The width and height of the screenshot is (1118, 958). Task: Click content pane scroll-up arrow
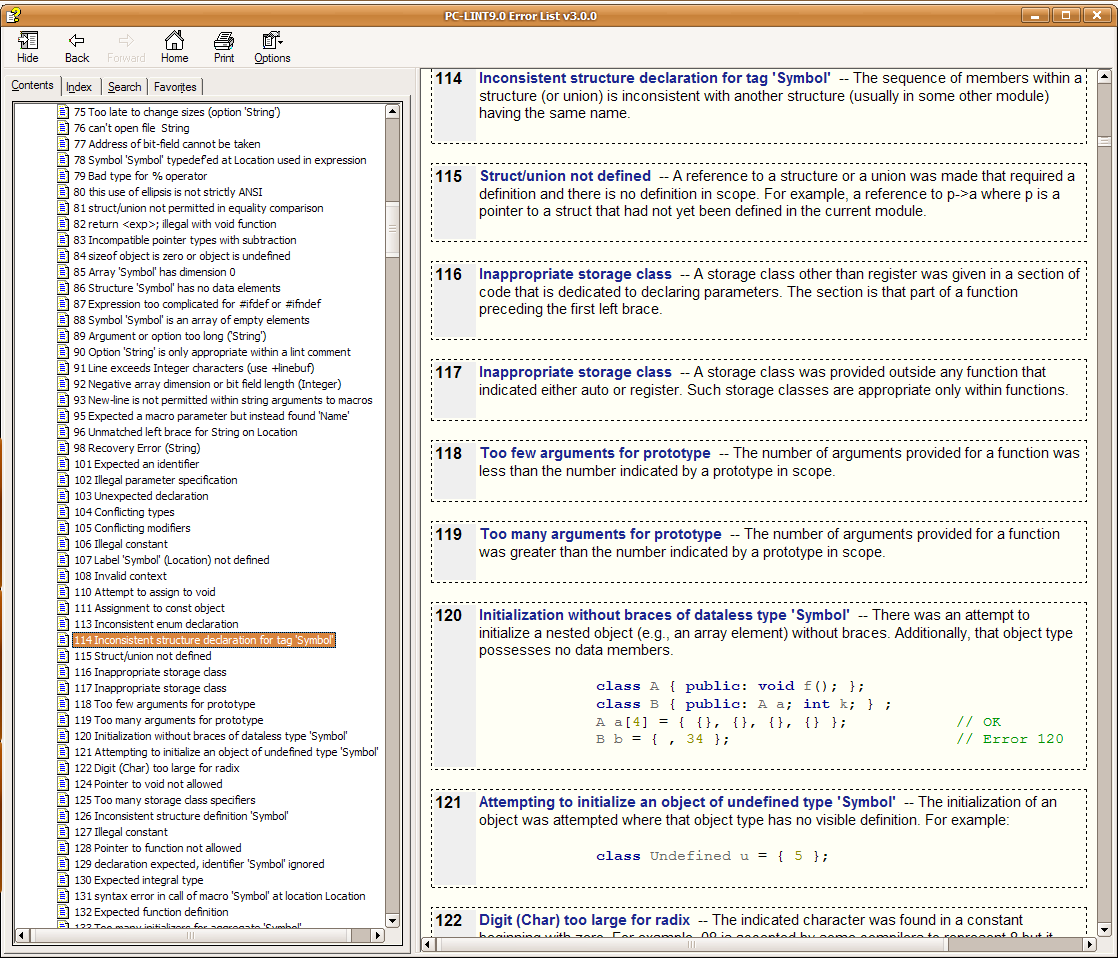tap(1104, 76)
